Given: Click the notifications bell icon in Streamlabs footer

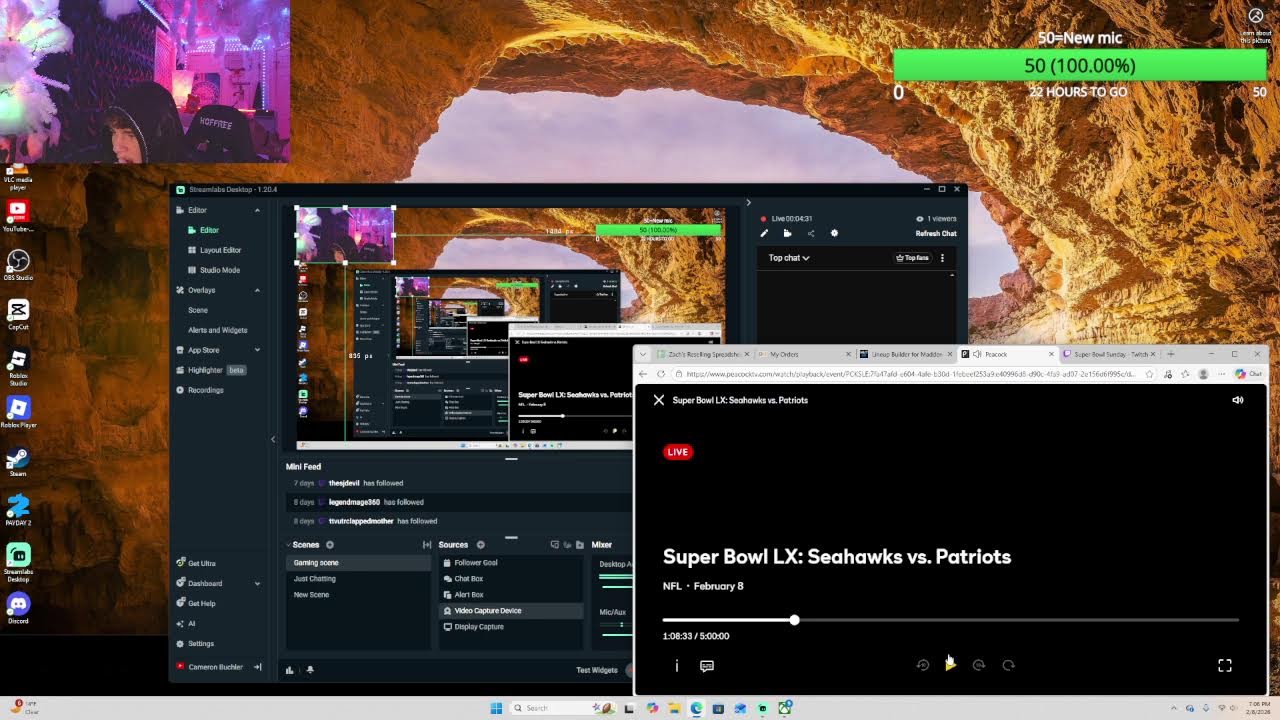Looking at the screenshot, I should [x=310, y=670].
